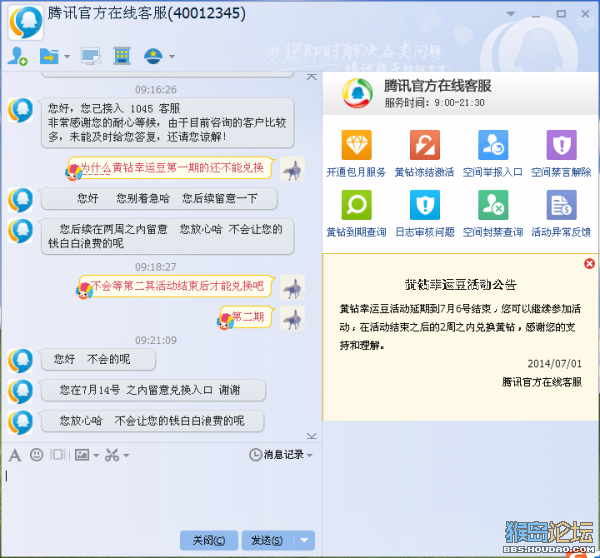Click the send file folder icon
Screen dimensions: 600x558
tap(49, 56)
